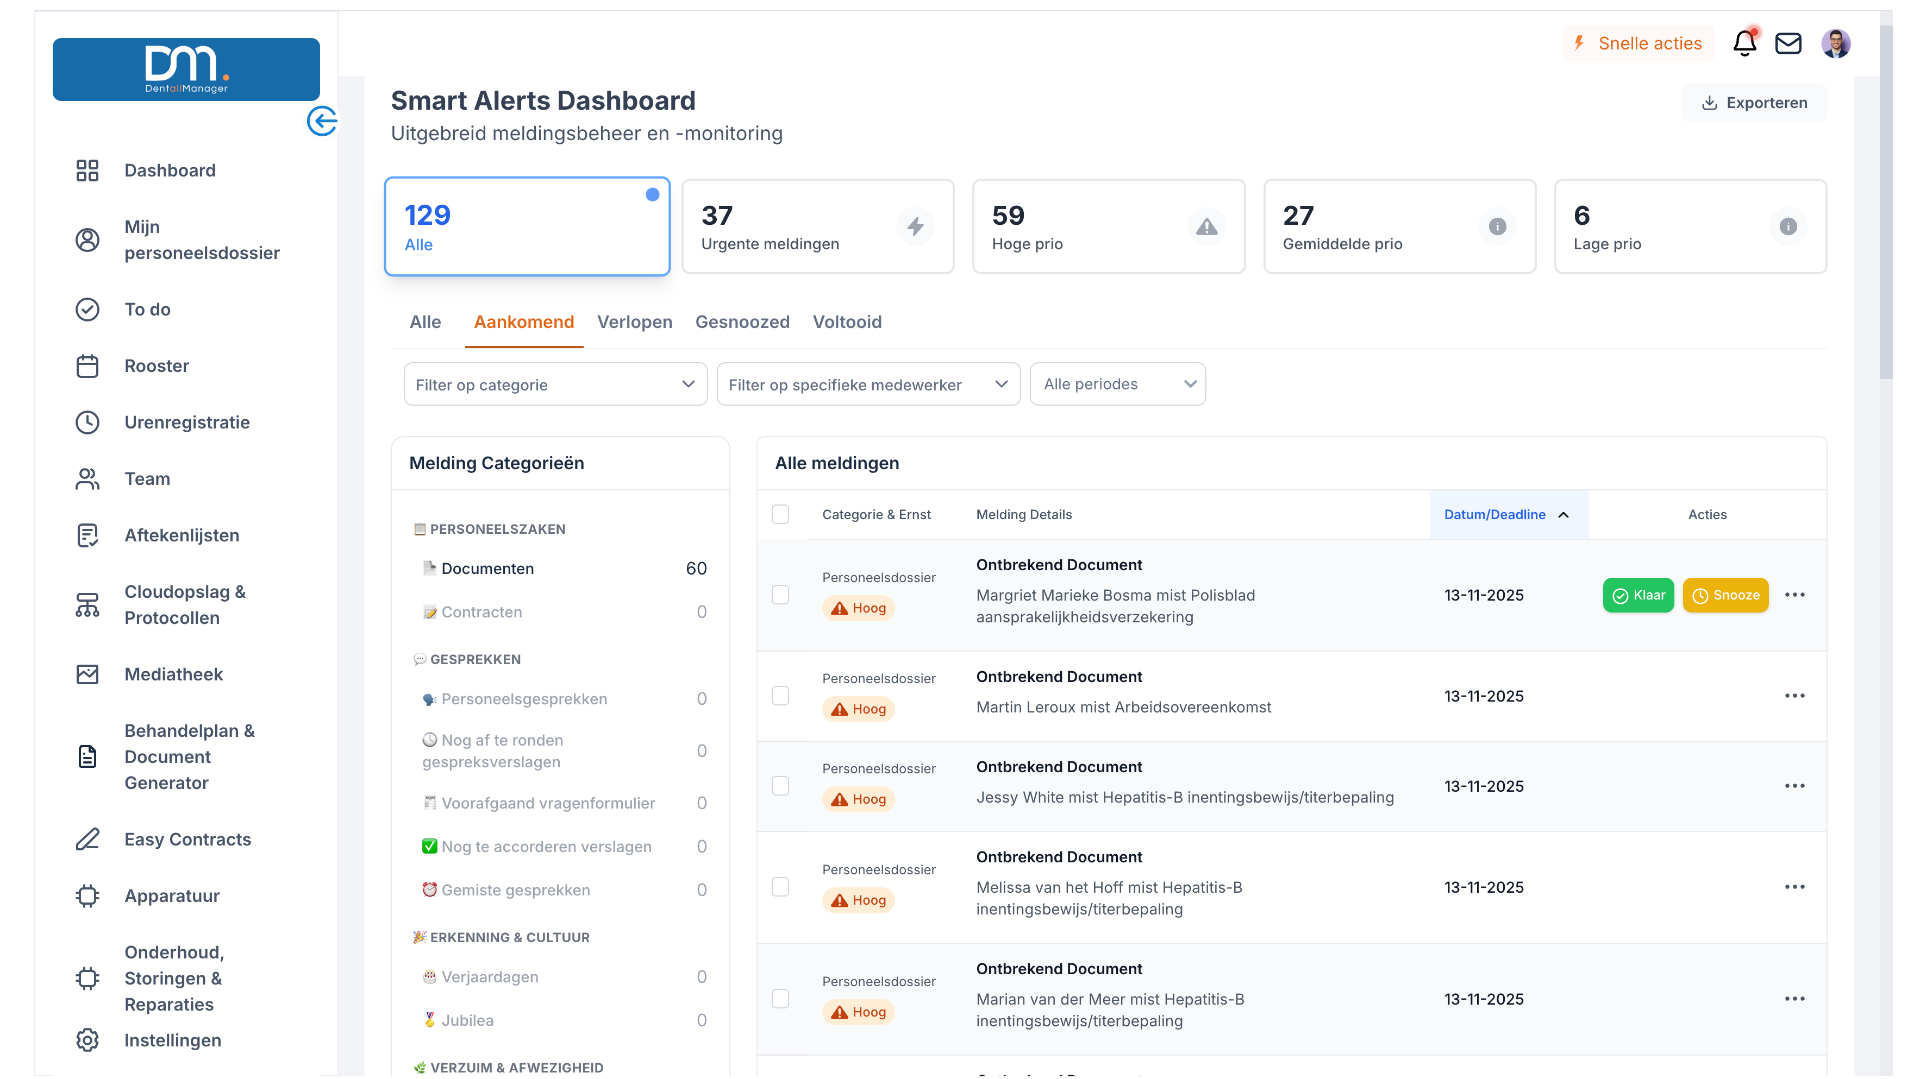Image resolution: width=1920 pixels, height=1079 pixels.
Task: Click the Exporteren button
Action: click(1755, 102)
